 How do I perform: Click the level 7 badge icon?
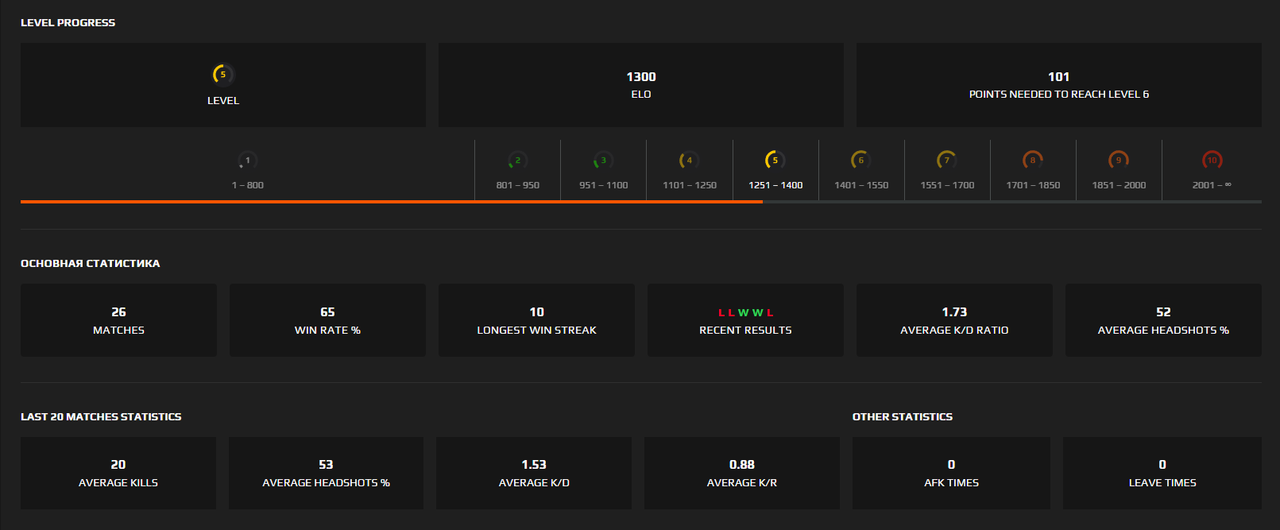click(947, 160)
